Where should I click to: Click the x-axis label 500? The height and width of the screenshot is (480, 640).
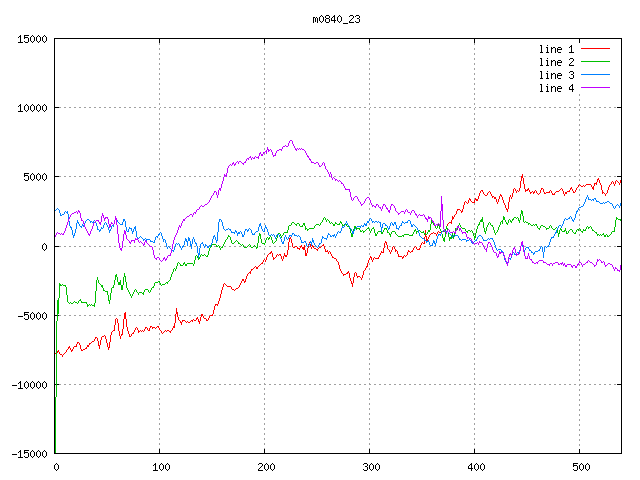[x=581, y=467]
